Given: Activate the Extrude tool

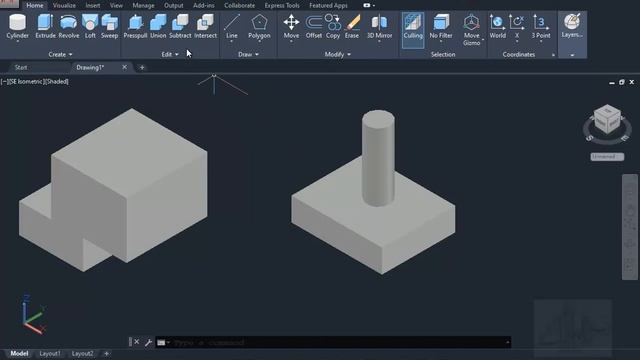Looking at the screenshot, I should point(45,27).
